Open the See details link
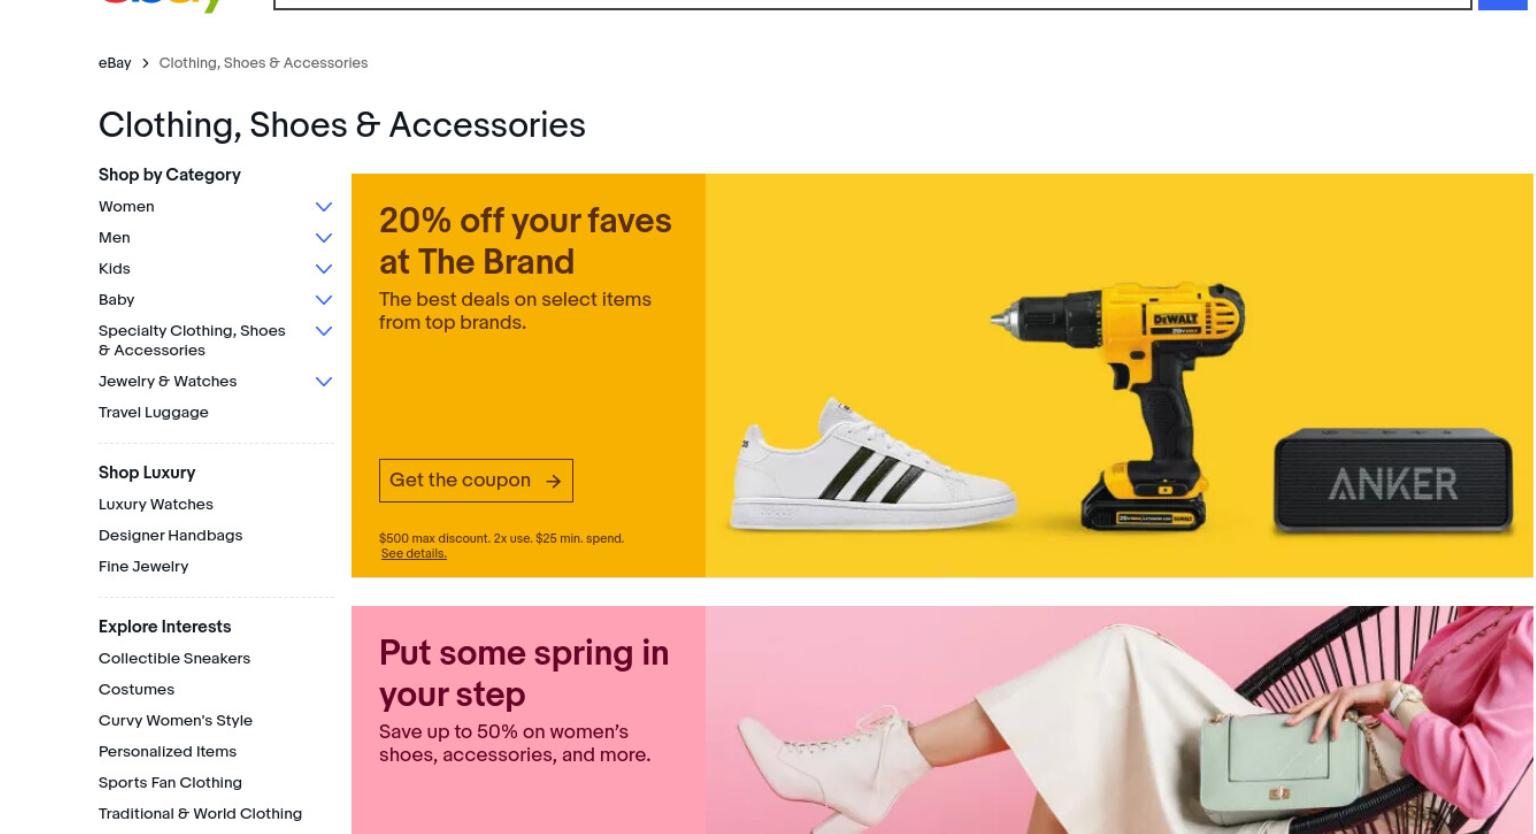The height and width of the screenshot is (834, 1536). click(x=414, y=554)
